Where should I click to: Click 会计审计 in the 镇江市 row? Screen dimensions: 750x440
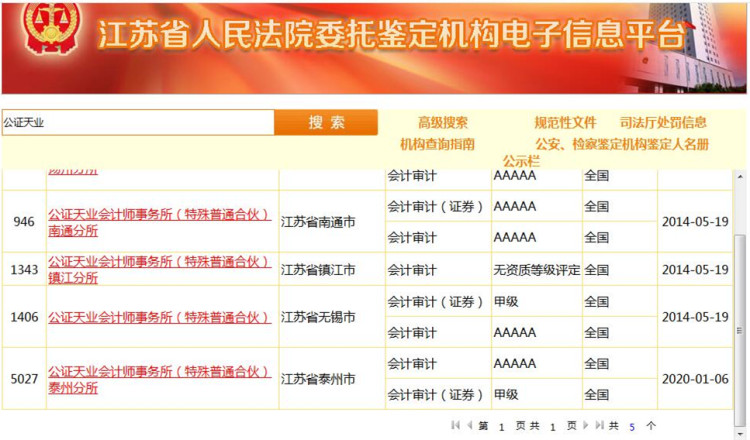click(412, 270)
